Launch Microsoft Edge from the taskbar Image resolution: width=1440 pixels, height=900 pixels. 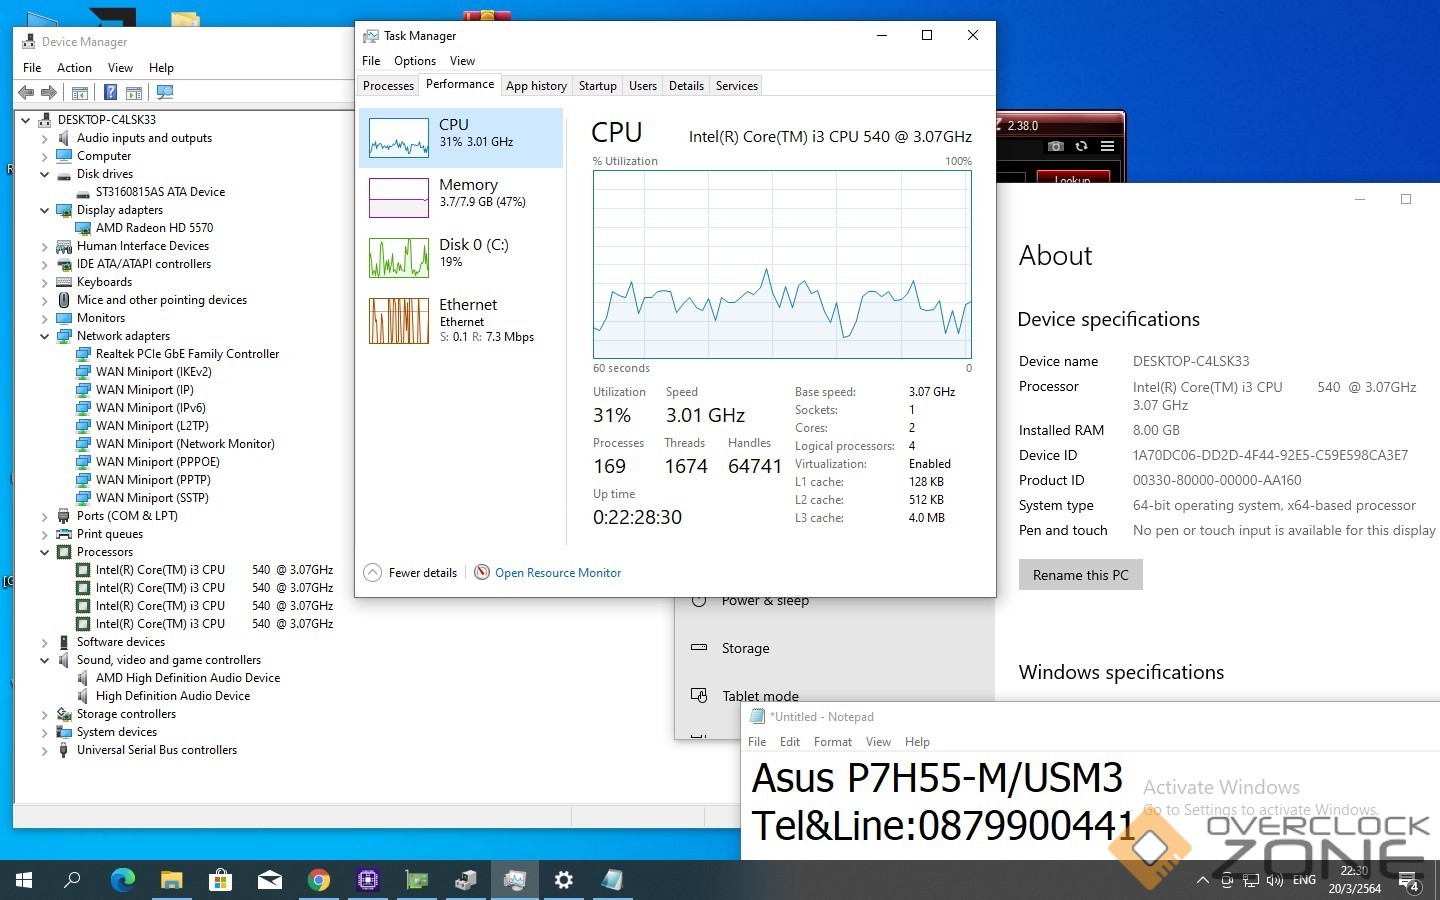tap(122, 880)
